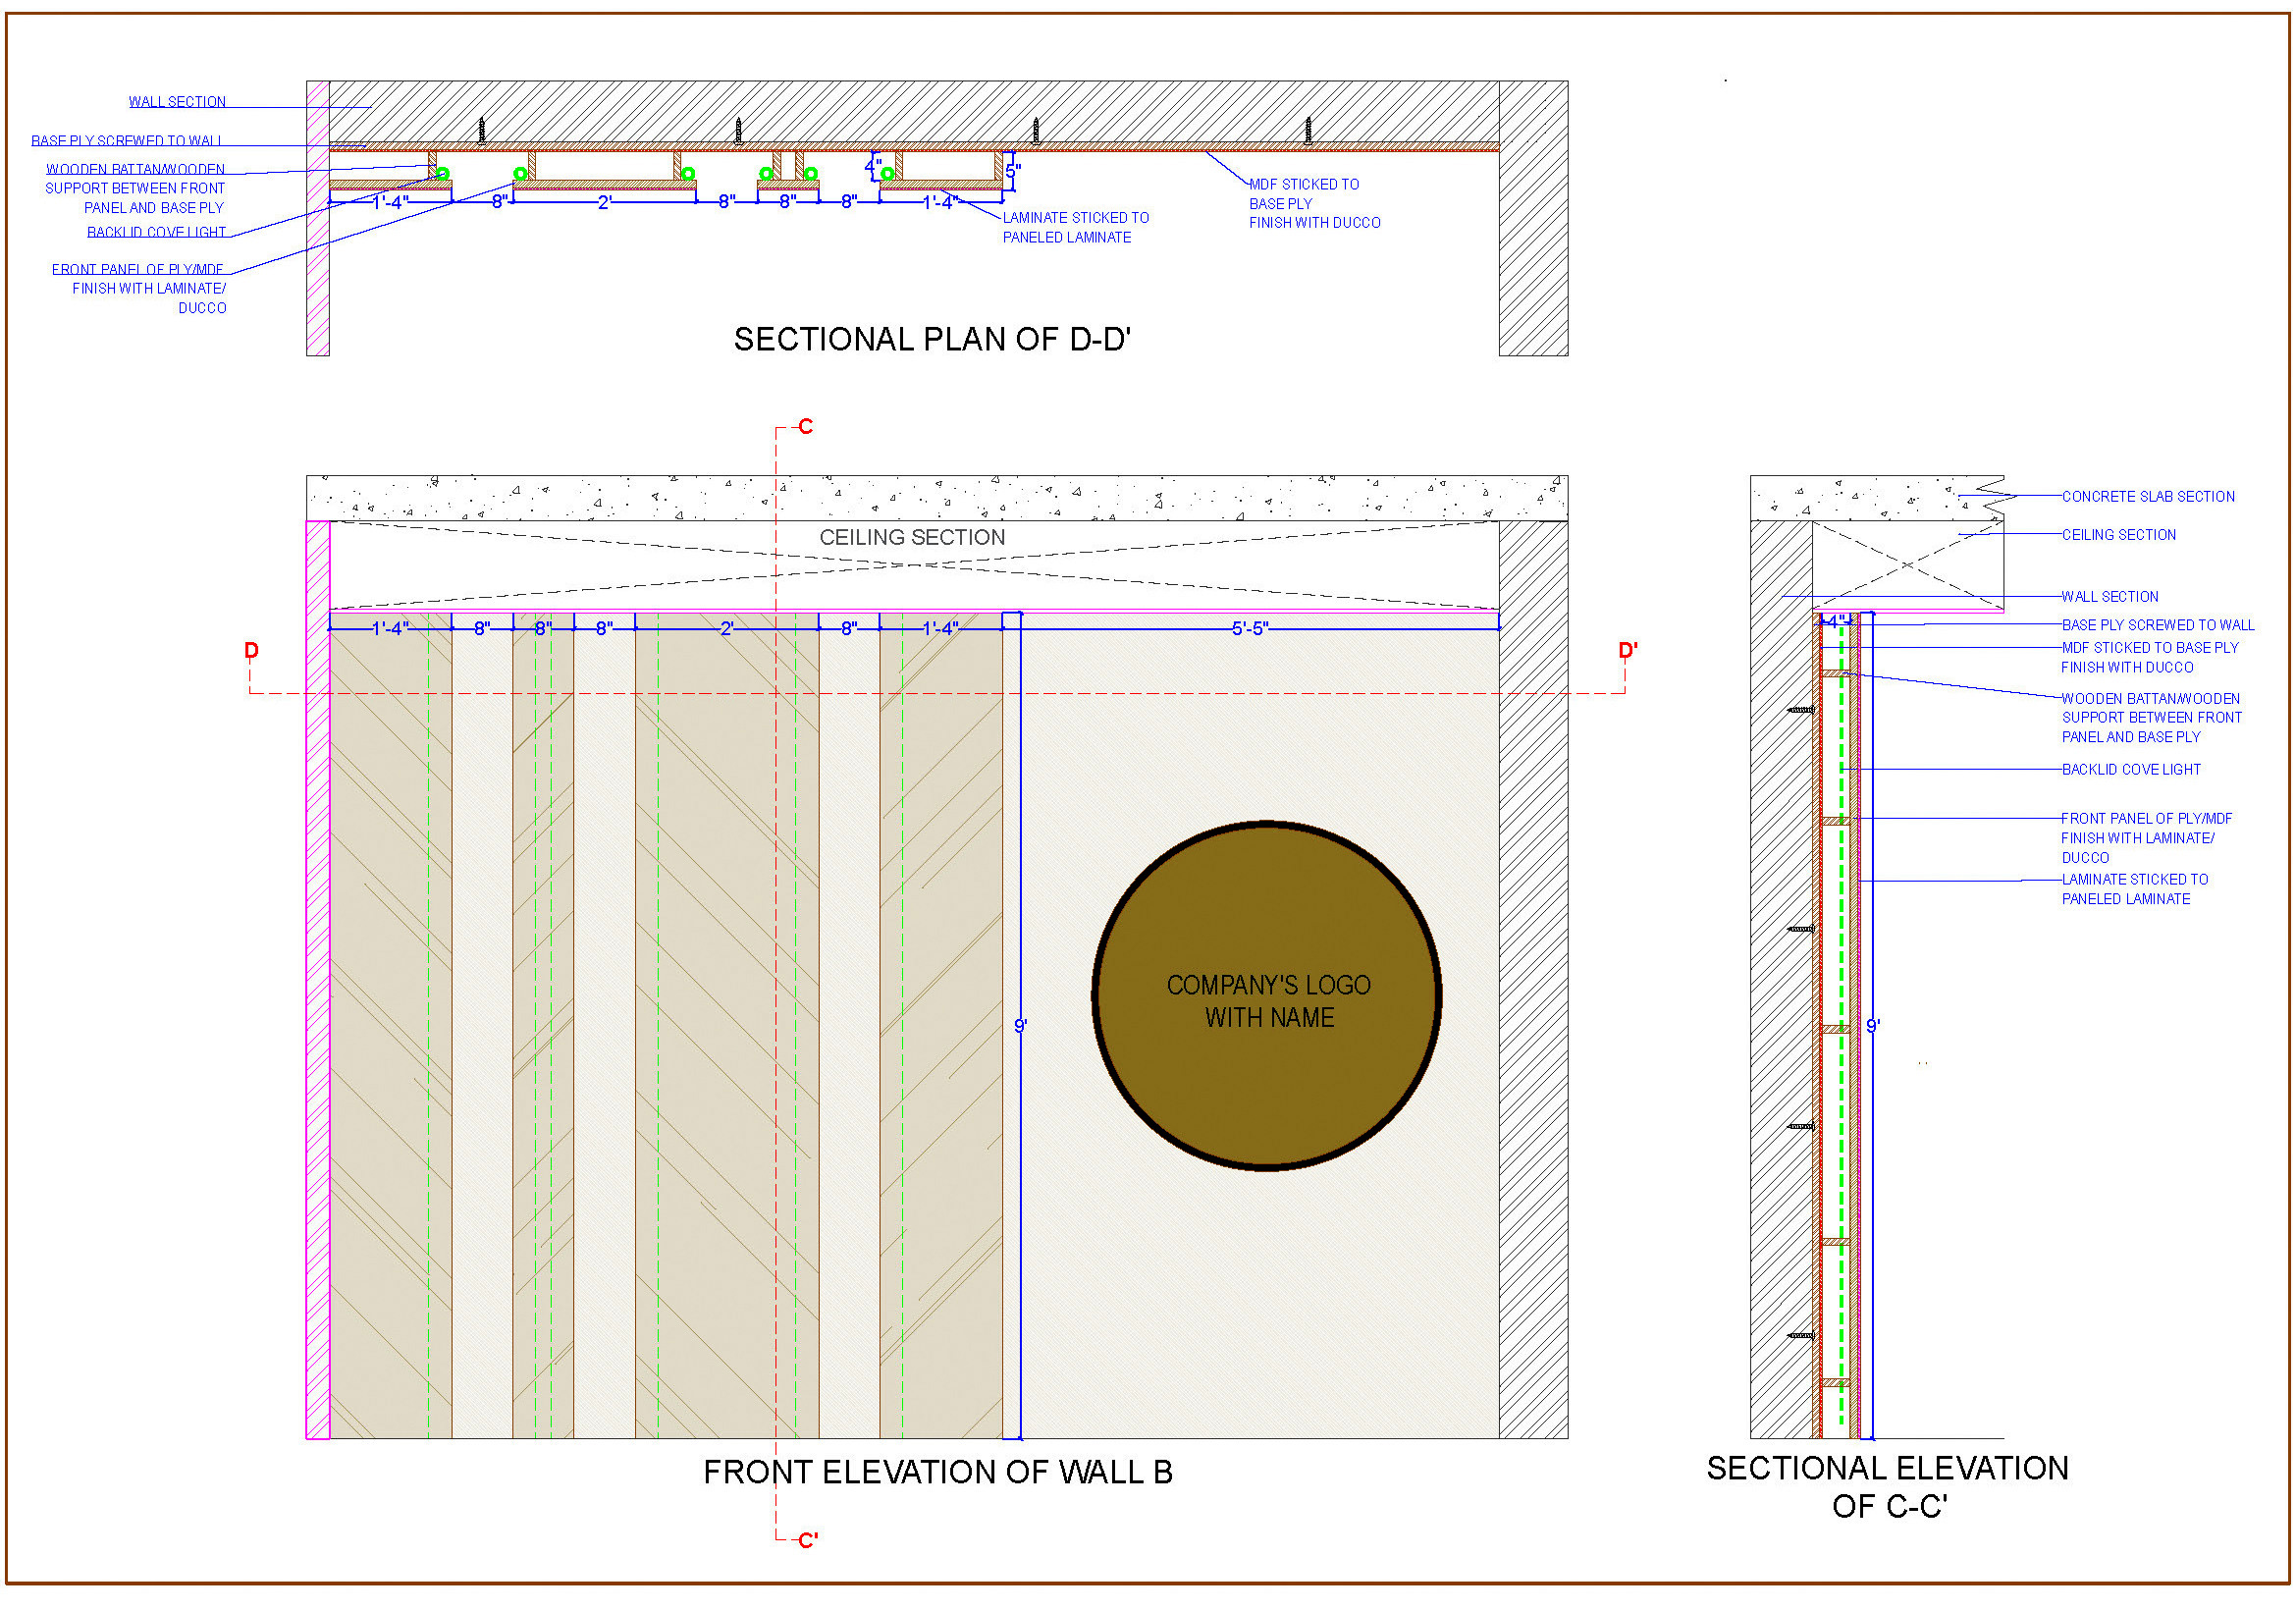Click the red "C" section marker at top
Image resolution: width=2296 pixels, height=1610 pixels.
point(805,427)
